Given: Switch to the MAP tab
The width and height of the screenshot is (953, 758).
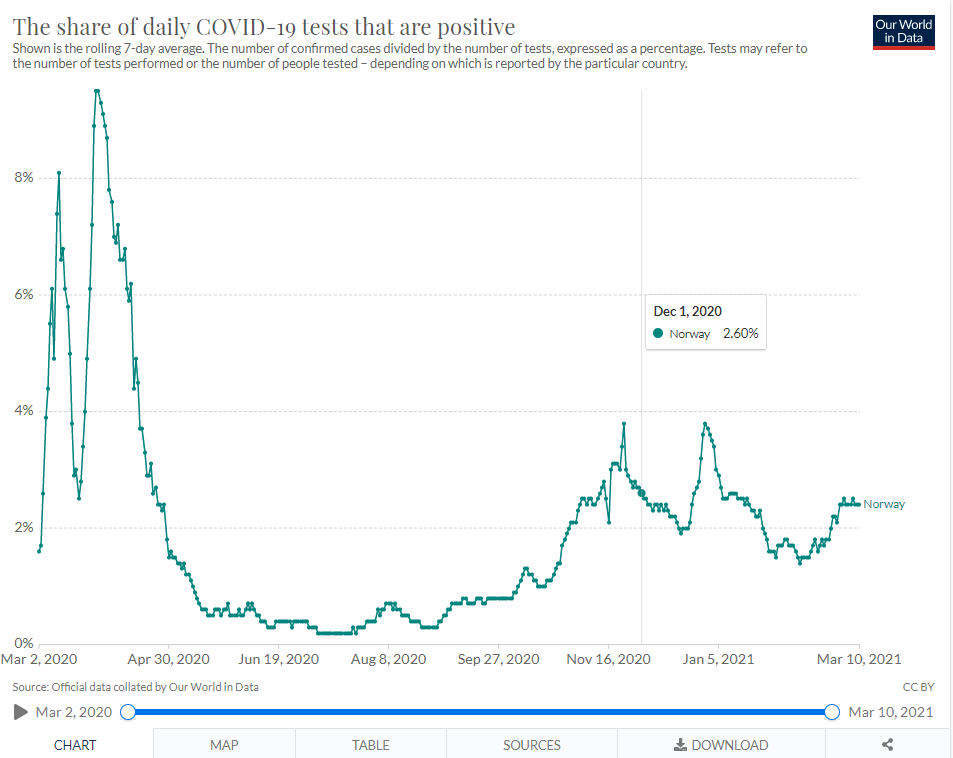Looking at the screenshot, I should coord(224,745).
